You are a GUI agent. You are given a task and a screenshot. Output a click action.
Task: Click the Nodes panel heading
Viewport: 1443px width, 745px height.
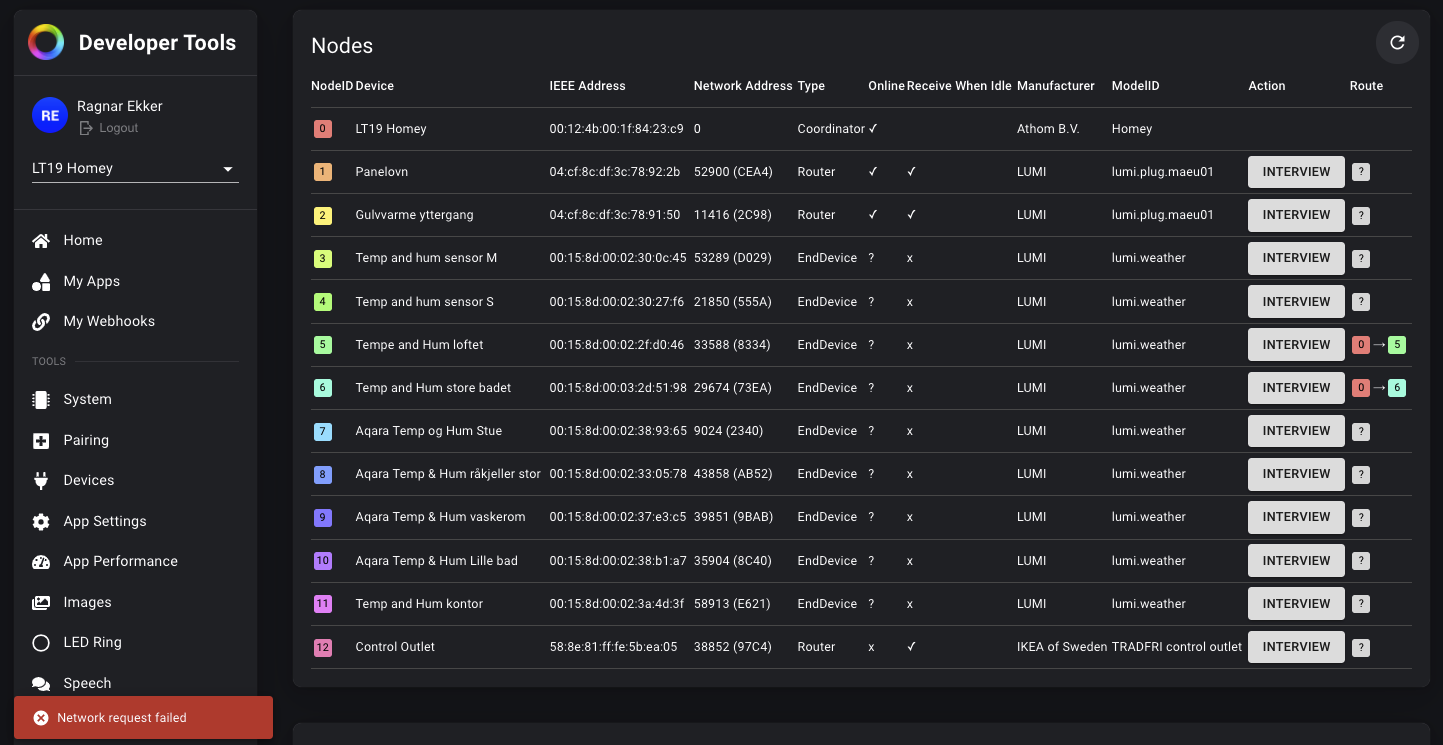click(342, 46)
